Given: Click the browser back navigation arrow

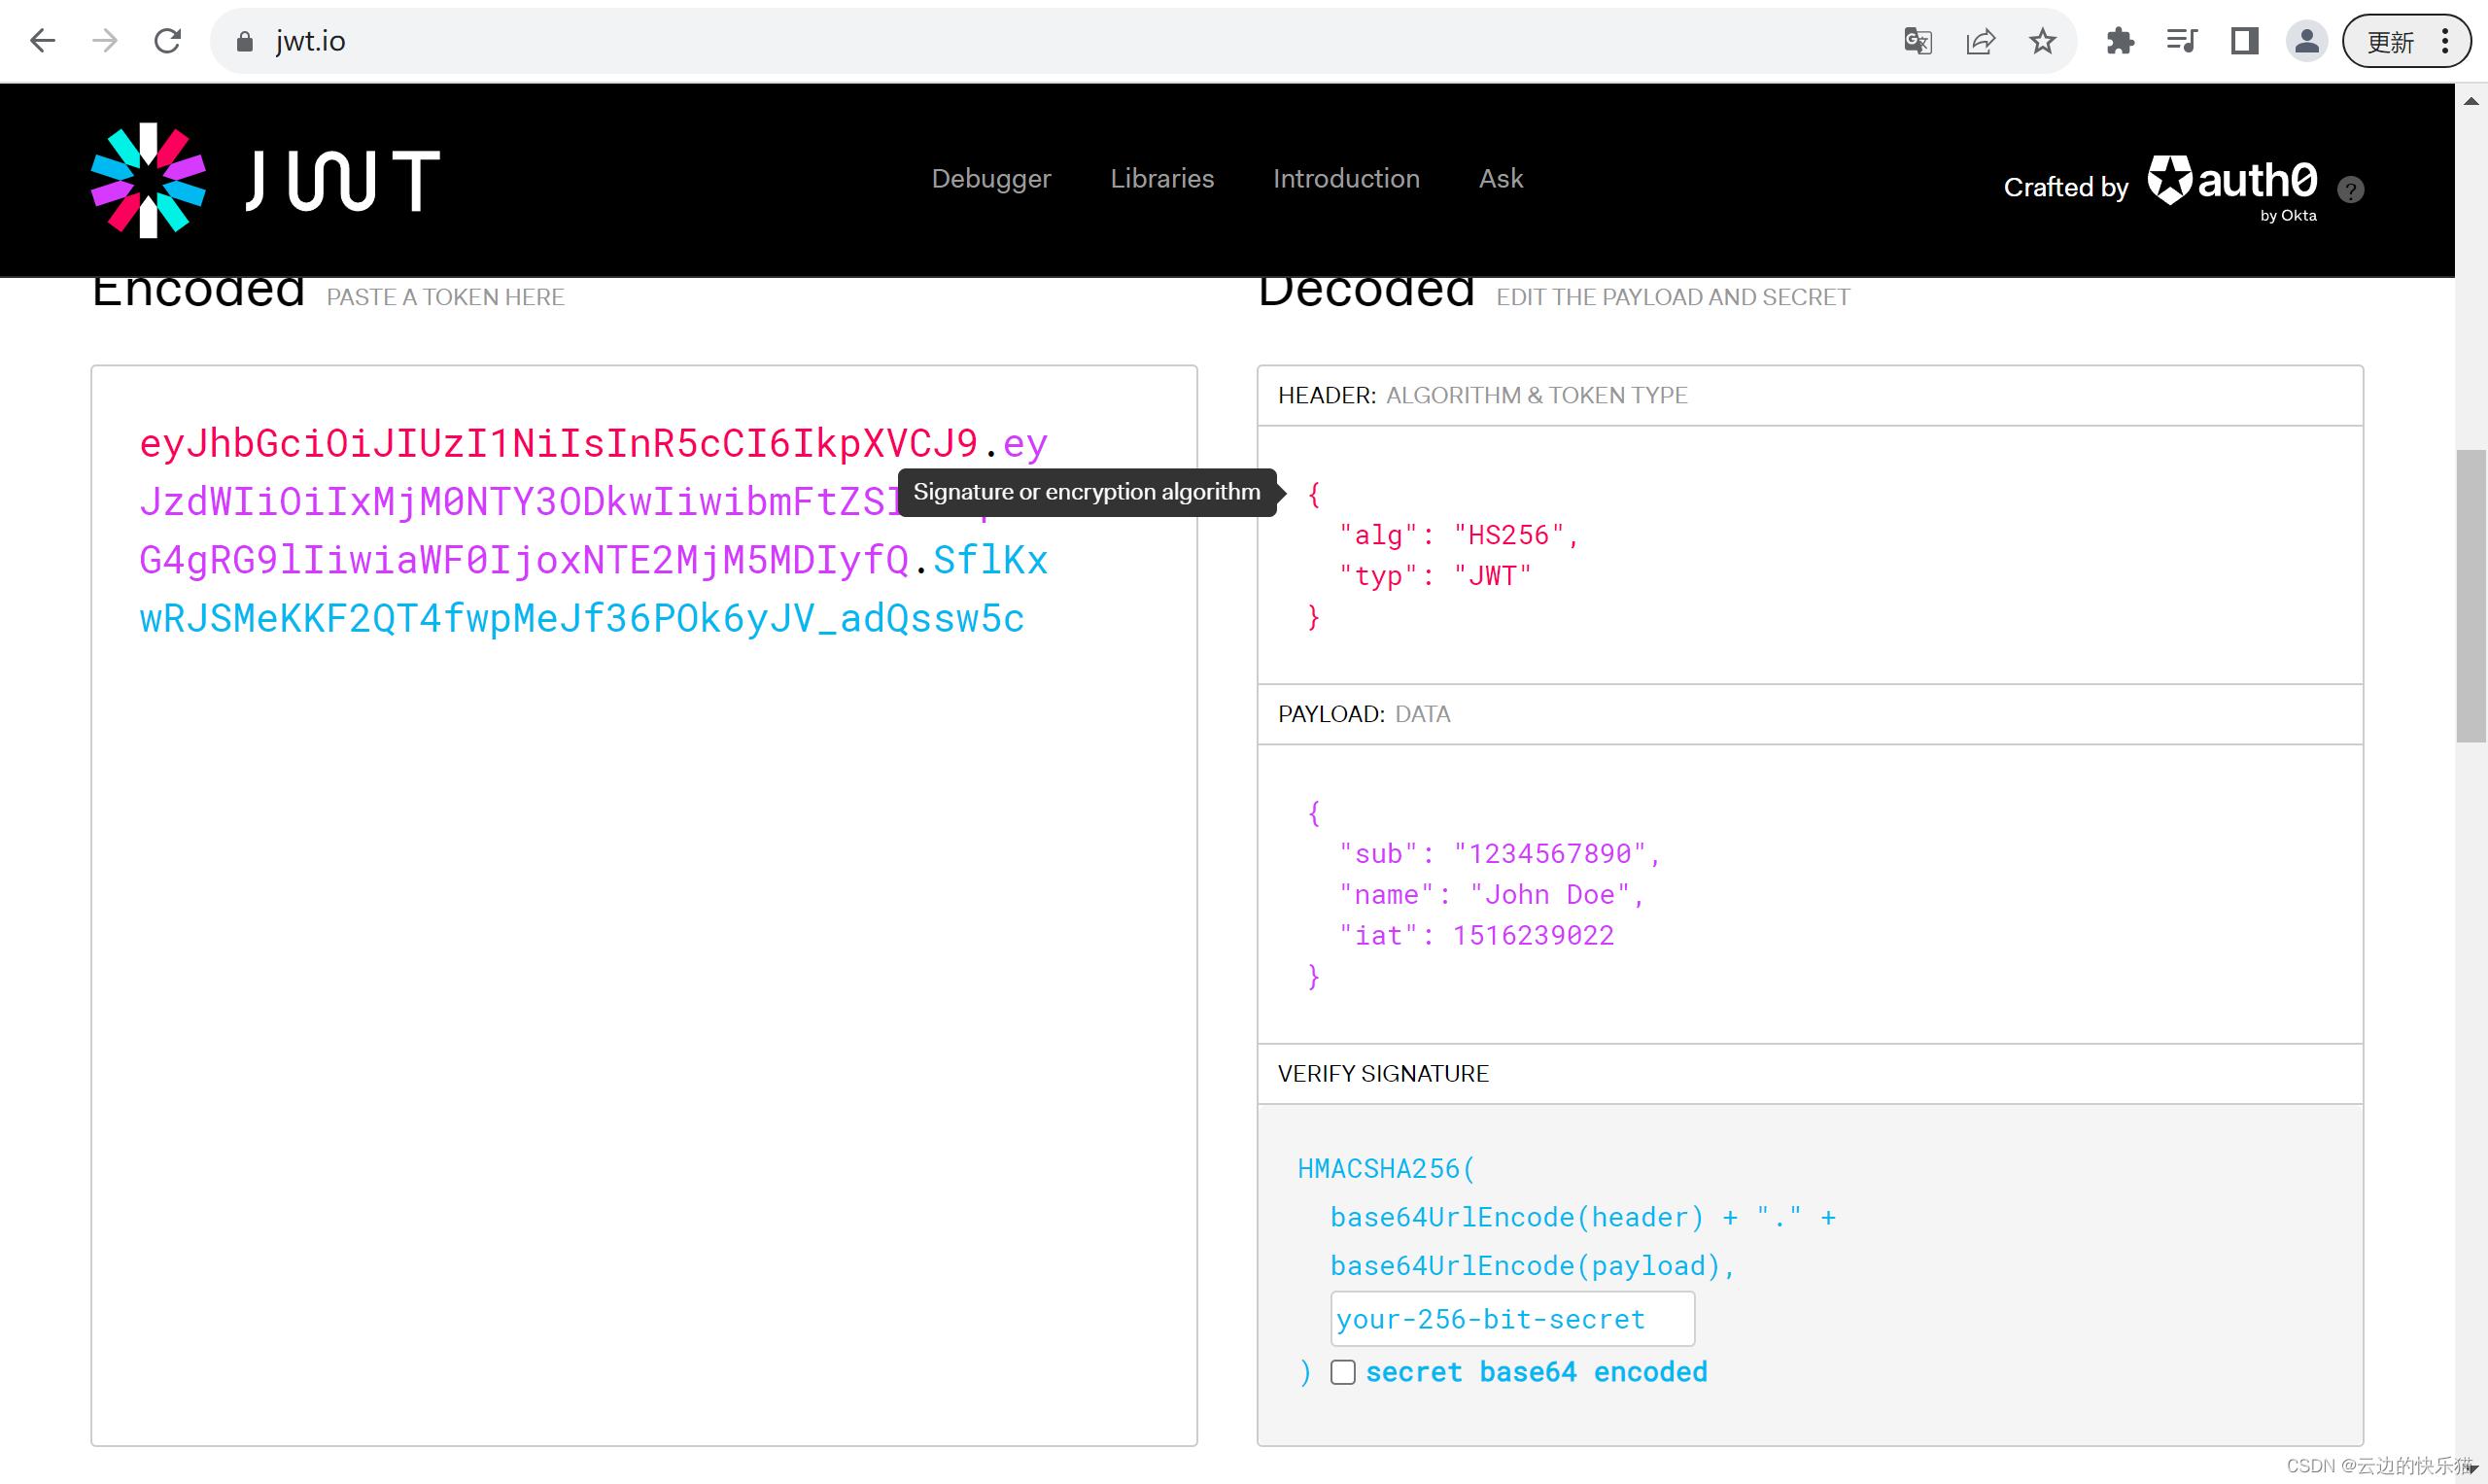Looking at the screenshot, I should [x=43, y=39].
